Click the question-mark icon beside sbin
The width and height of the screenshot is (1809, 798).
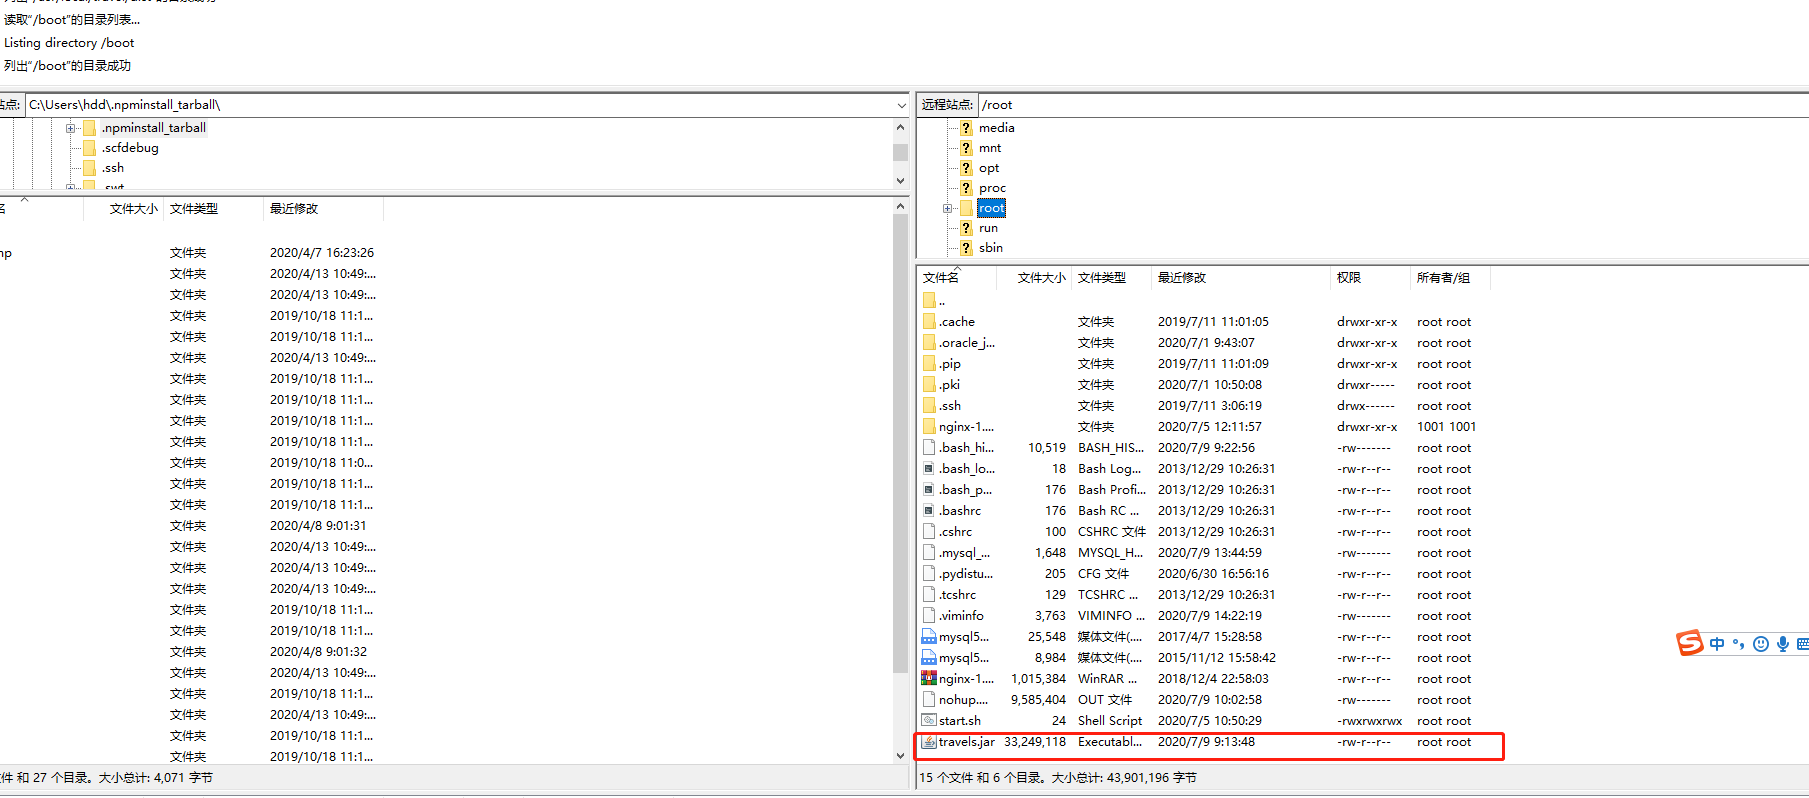pos(966,248)
